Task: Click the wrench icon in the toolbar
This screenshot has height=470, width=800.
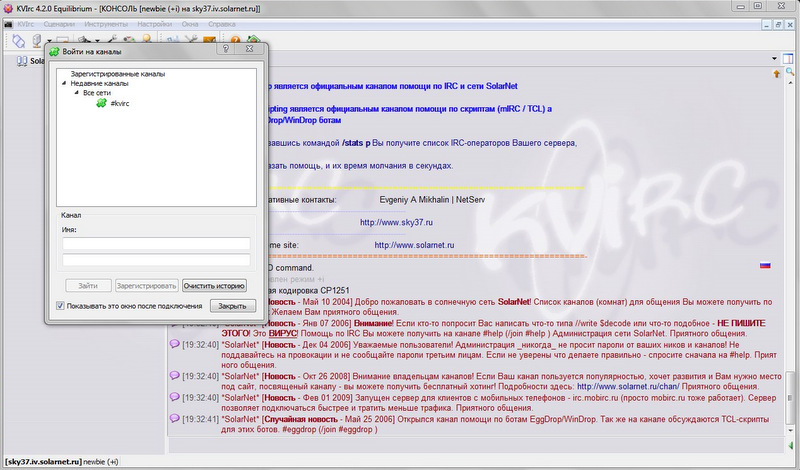Action: pyautogui.click(x=113, y=39)
